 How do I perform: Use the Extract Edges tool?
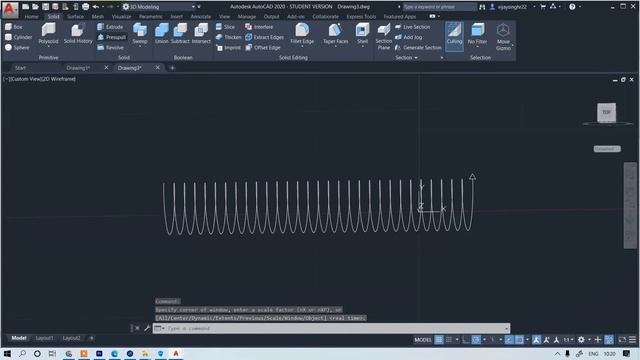pyautogui.click(x=264, y=37)
